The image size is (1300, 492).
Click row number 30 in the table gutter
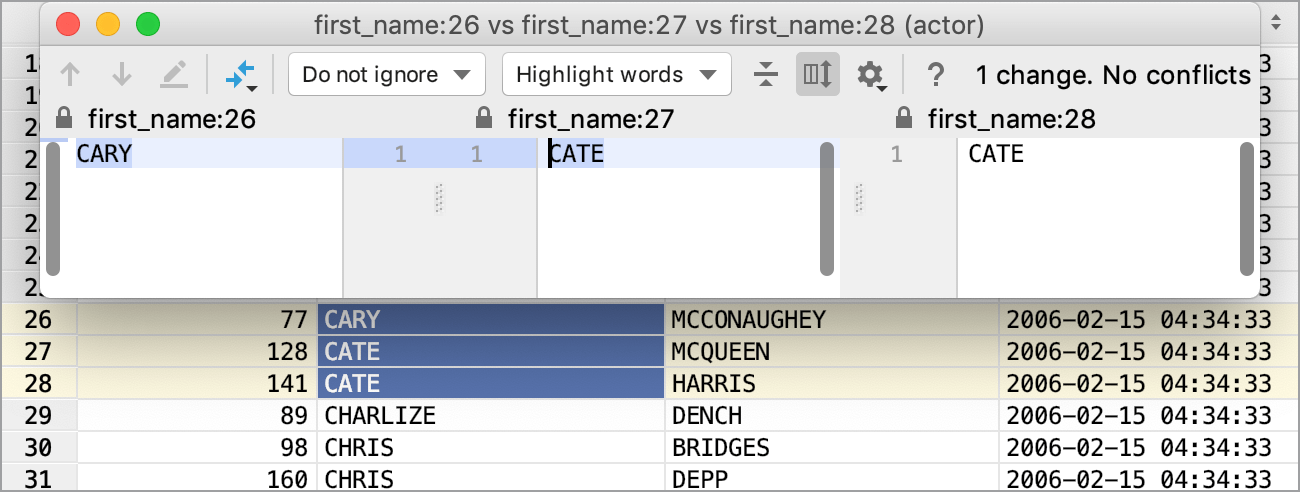[x=38, y=447]
